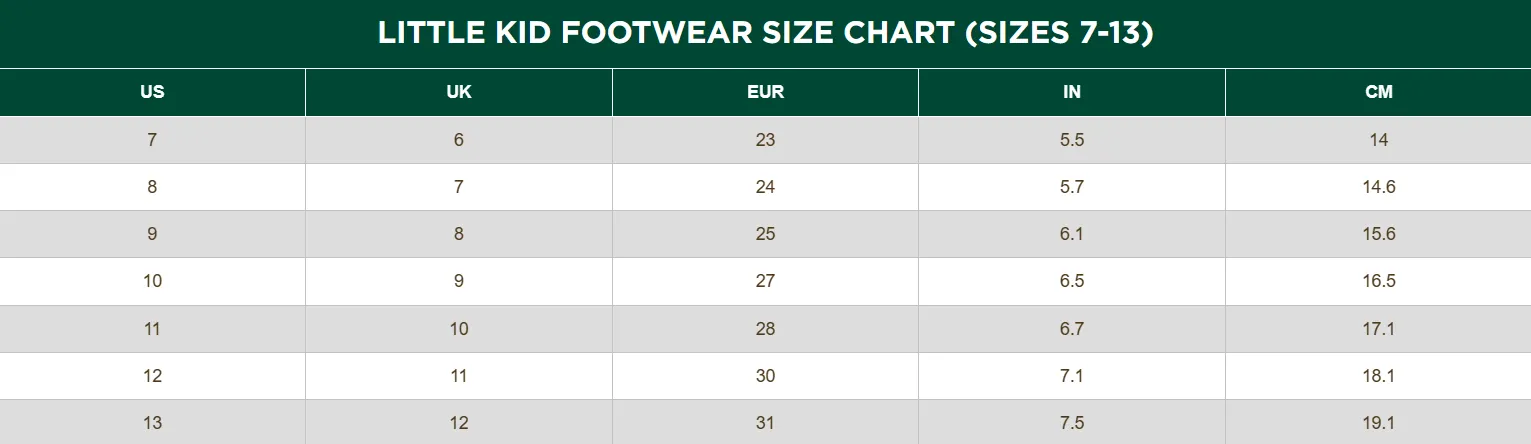
Task: Select the CM column header
Action: tap(1378, 92)
